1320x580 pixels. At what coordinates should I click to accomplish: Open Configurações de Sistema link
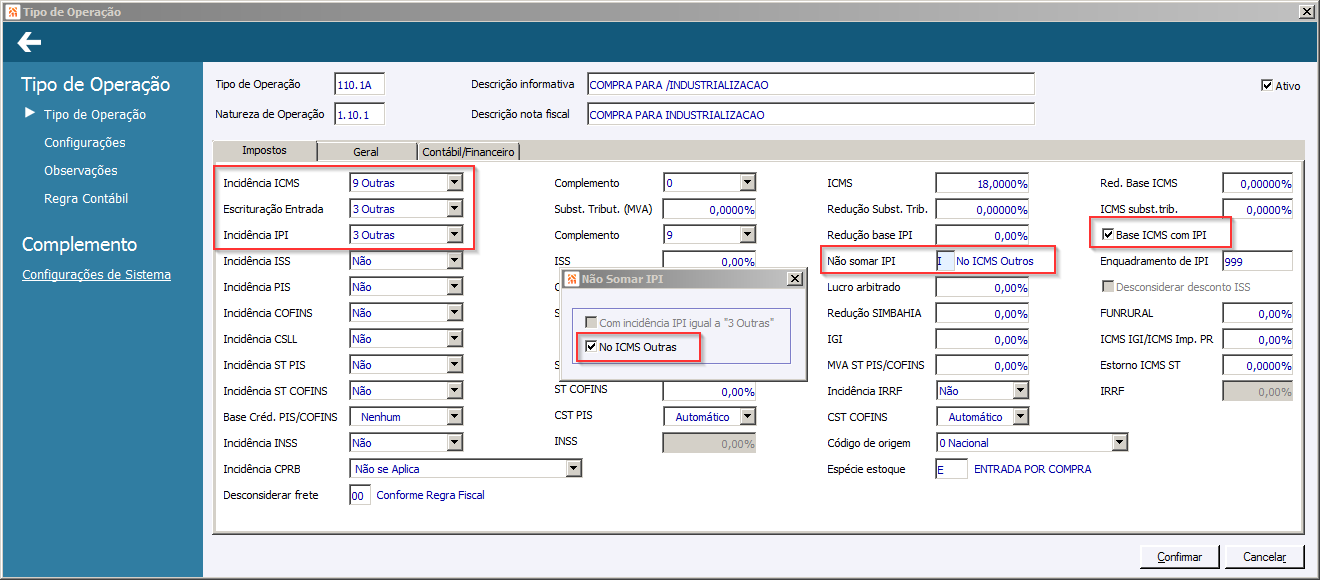click(x=96, y=275)
